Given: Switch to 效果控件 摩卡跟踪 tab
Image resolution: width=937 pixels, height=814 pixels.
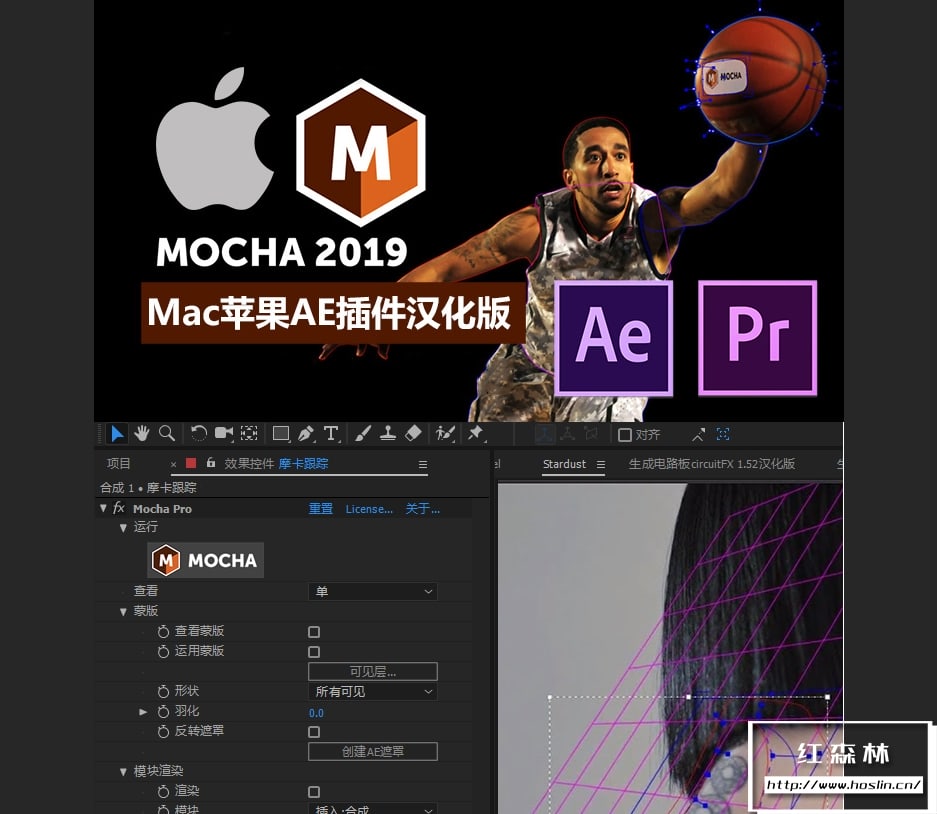Looking at the screenshot, I should click(277, 464).
